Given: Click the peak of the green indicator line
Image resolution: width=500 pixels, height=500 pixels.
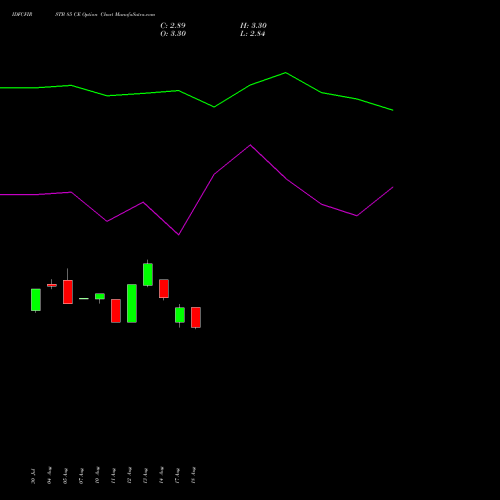Looking at the screenshot, I should (x=286, y=73).
